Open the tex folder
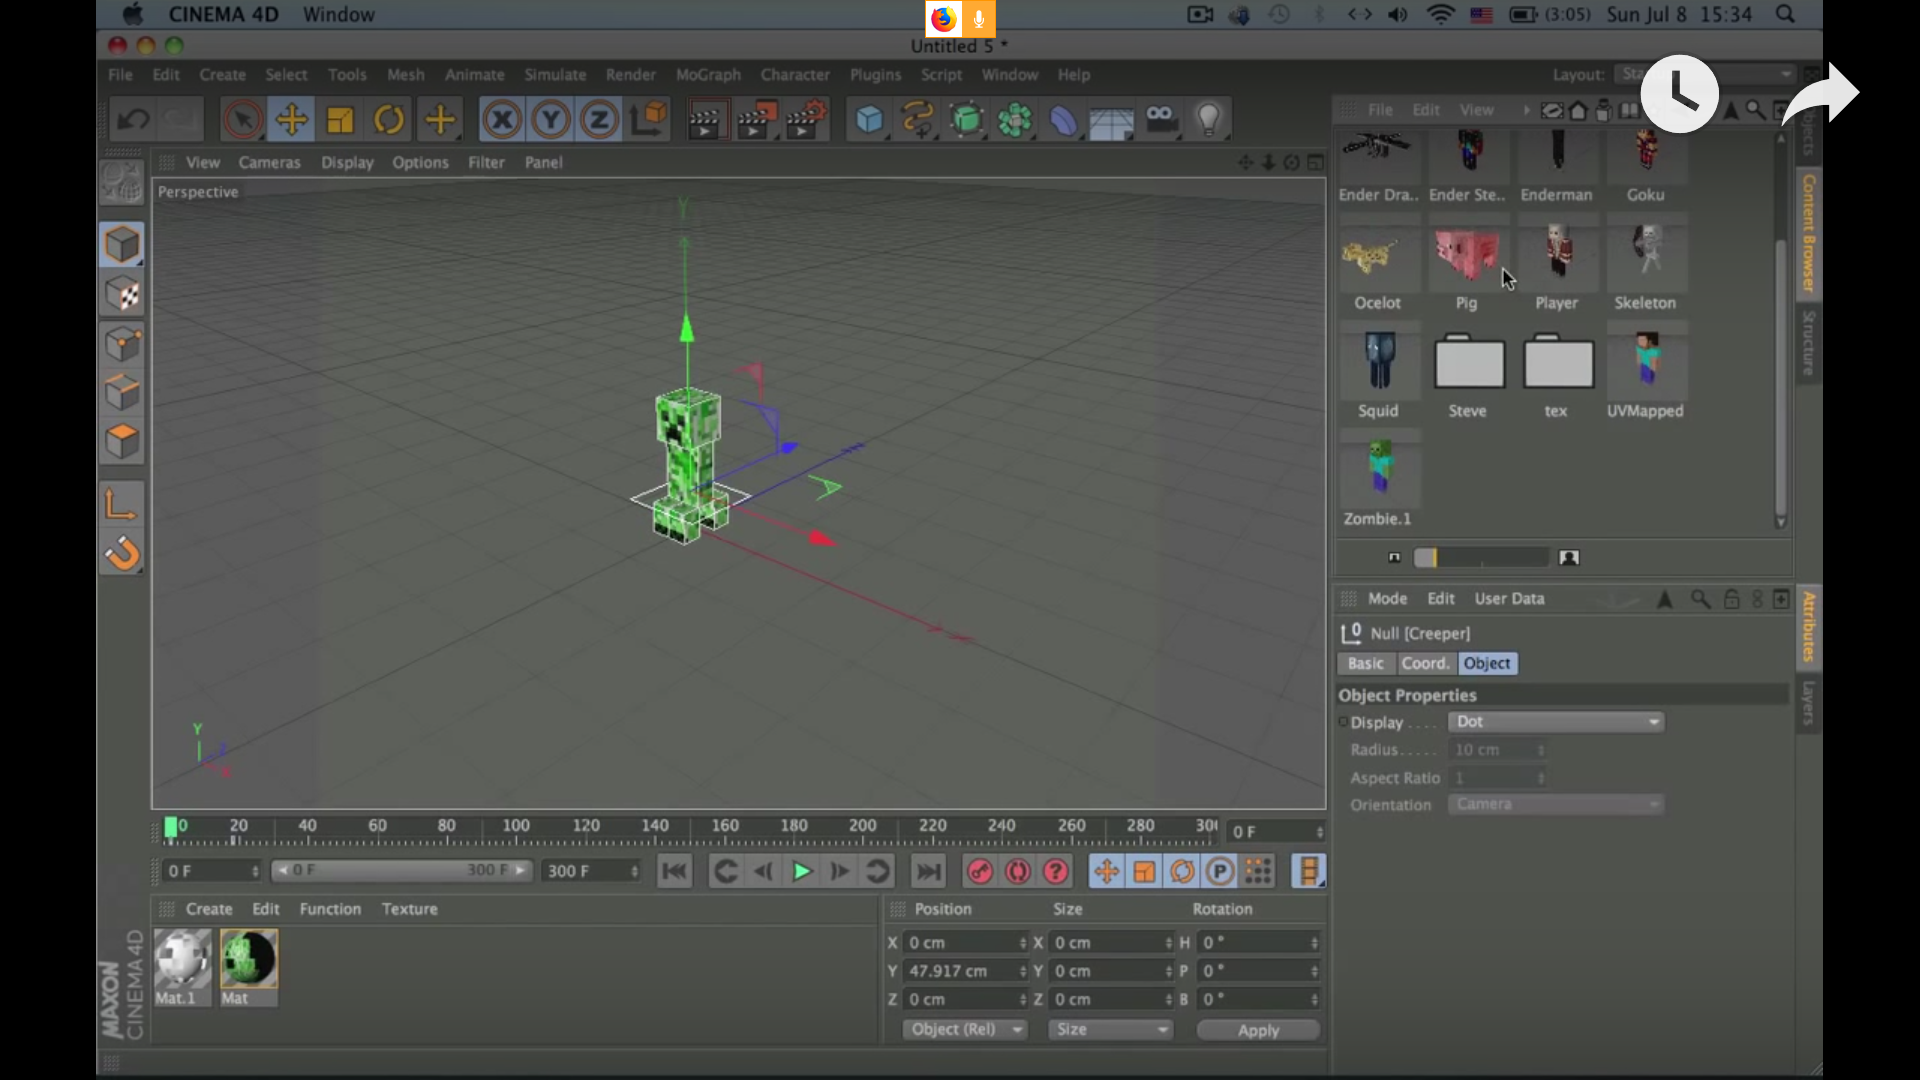The width and height of the screenshot is (1920, 1080). point(1557,361)
